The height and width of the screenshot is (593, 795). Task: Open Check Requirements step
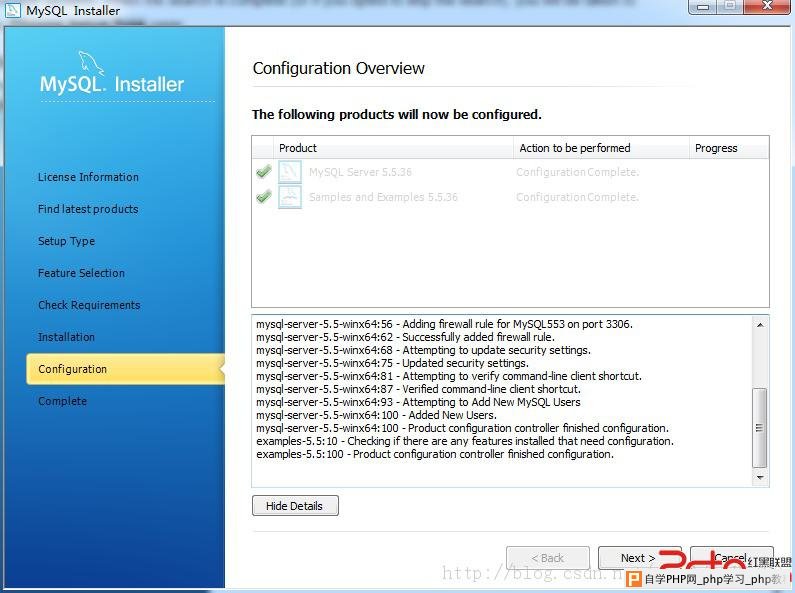(x=89, y=305)
